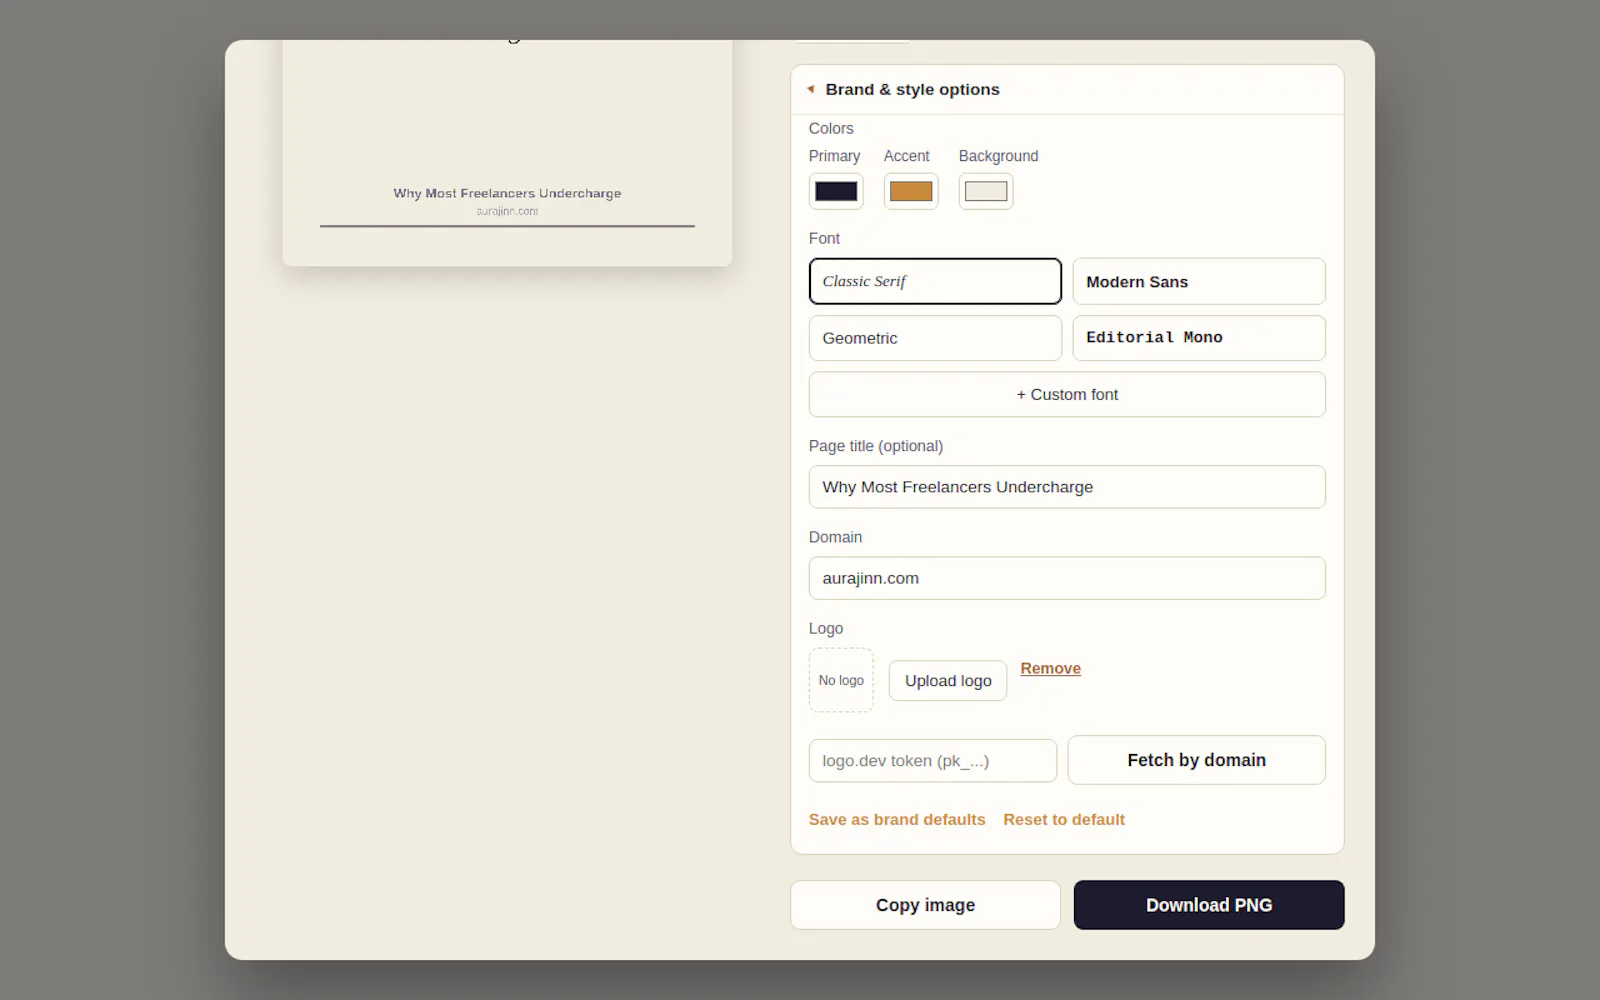Open the Primary color swatch
The width and height of the screenshot is (1600, 1000).
tap(836, 191)
